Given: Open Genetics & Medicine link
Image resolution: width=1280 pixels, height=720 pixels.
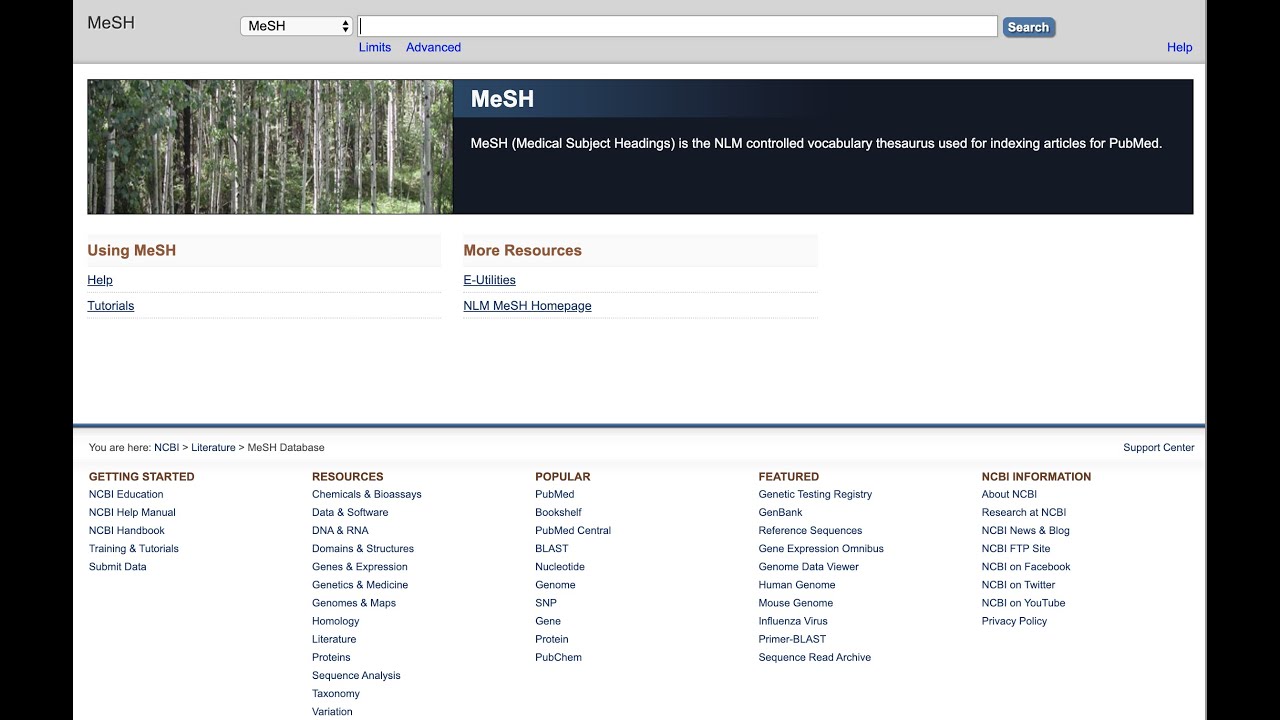Looking at the screenshot, I should pyautogui.click(x=360, y=584).
